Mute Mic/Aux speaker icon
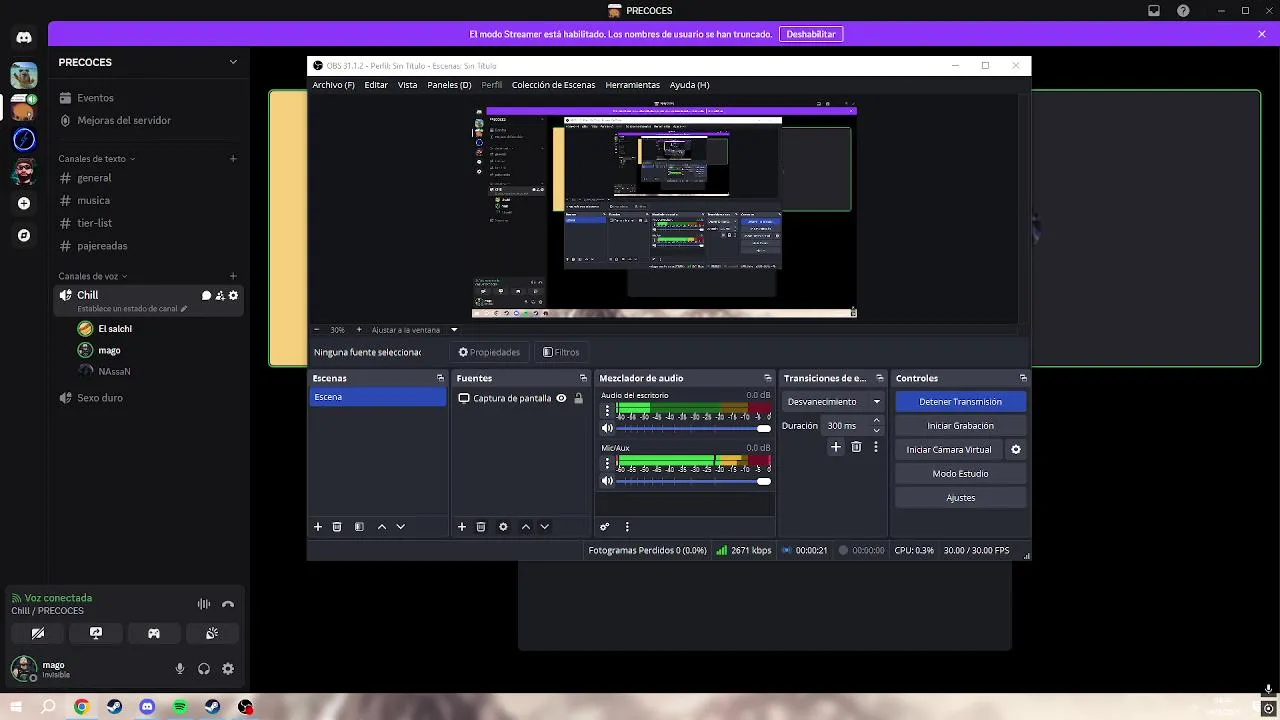Screen dimensions: 1280x720 tap(606, 481)
